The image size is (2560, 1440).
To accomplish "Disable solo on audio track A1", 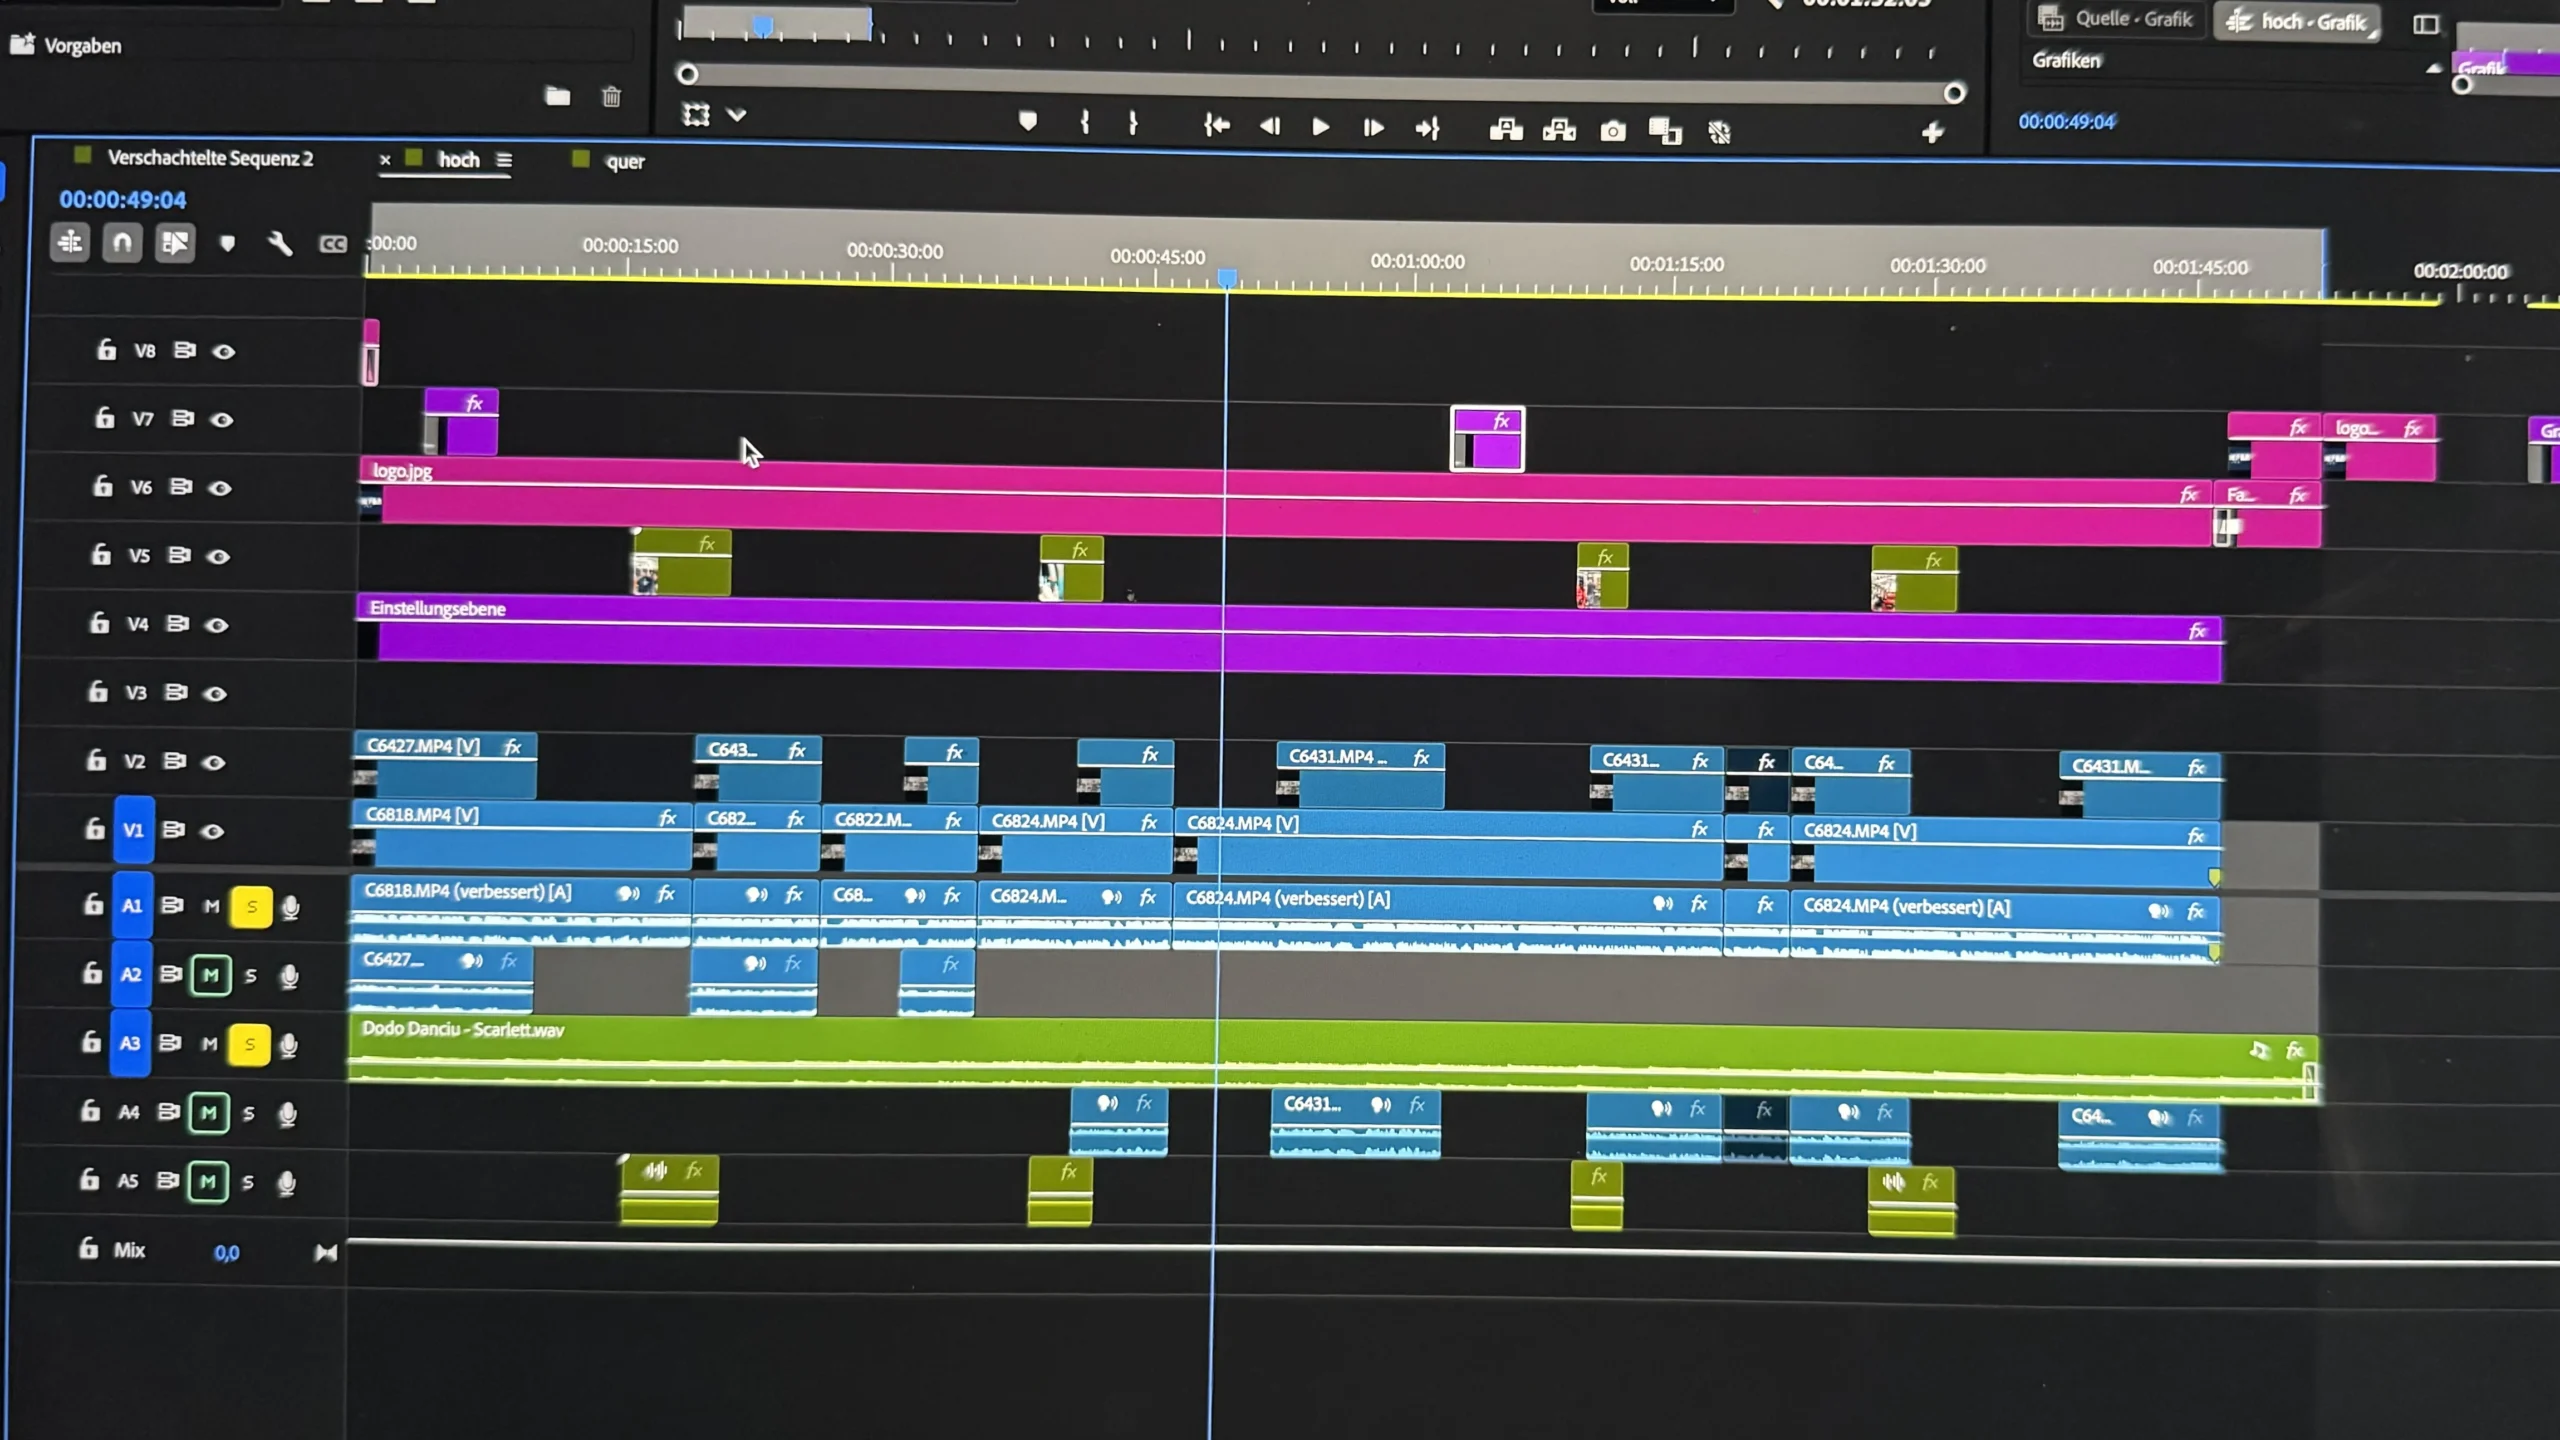I will [251, 907].
